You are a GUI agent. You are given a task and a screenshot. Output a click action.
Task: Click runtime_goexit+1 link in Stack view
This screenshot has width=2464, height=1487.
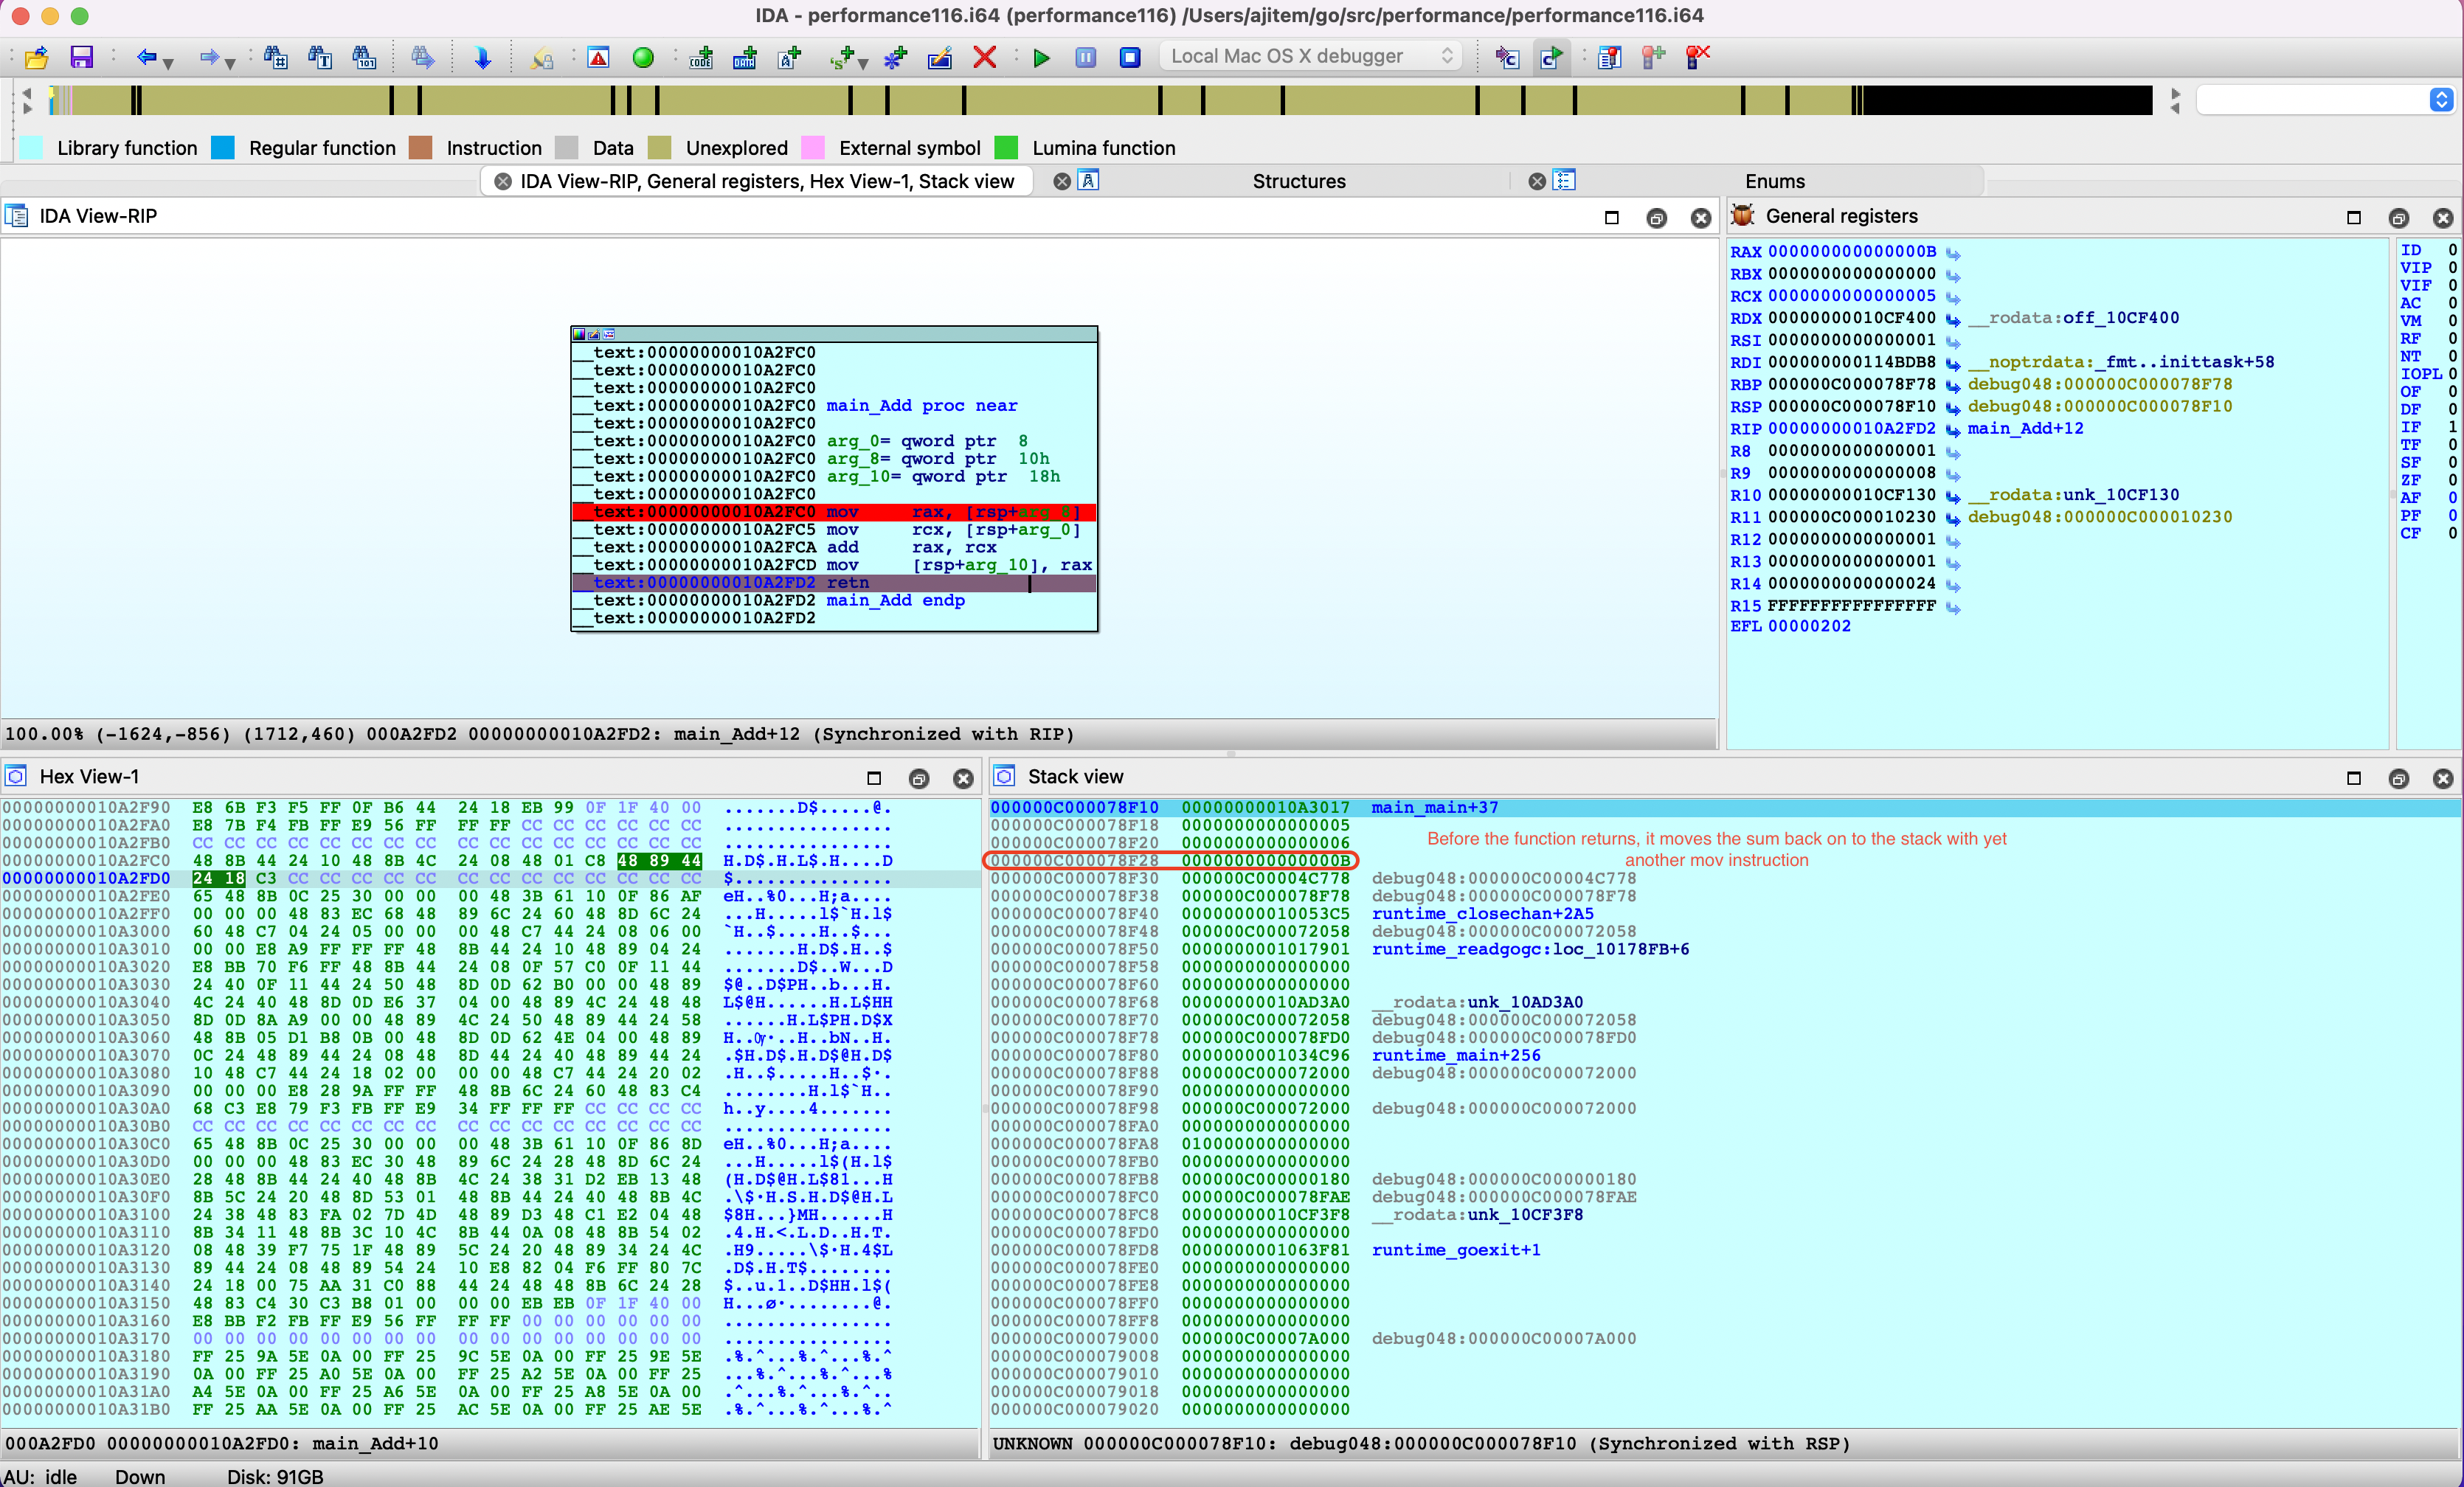click(1455, 1250)
